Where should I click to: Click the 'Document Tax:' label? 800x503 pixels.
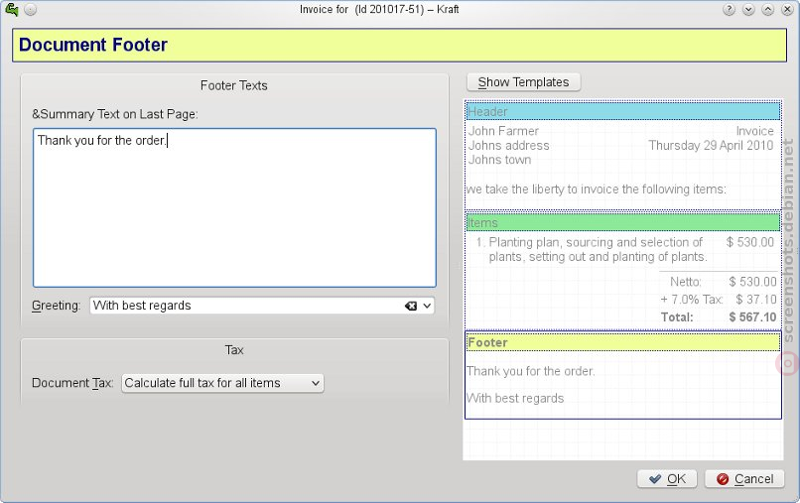coord(72,383)
